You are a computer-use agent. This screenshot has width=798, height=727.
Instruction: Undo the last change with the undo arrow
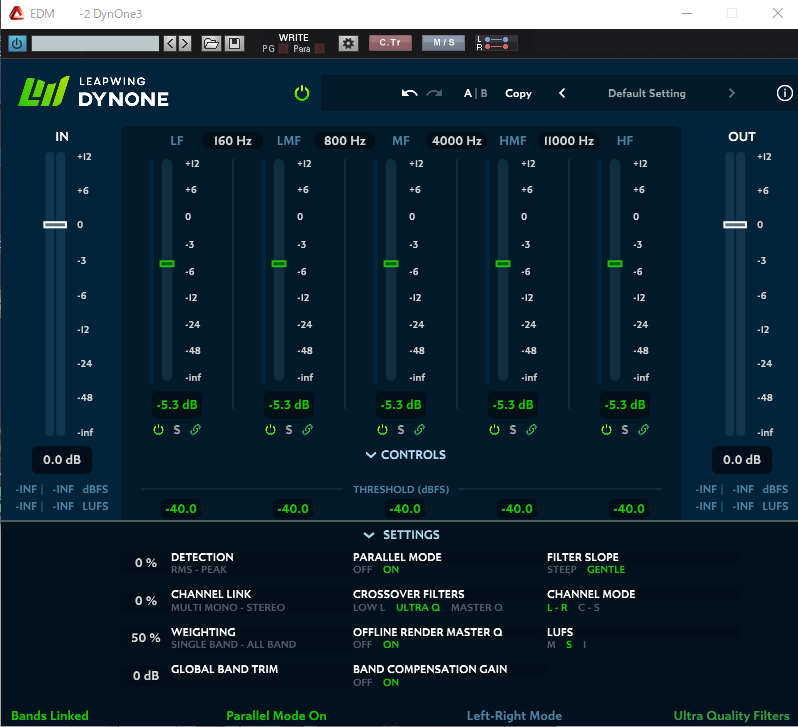(x=409, y=93)
